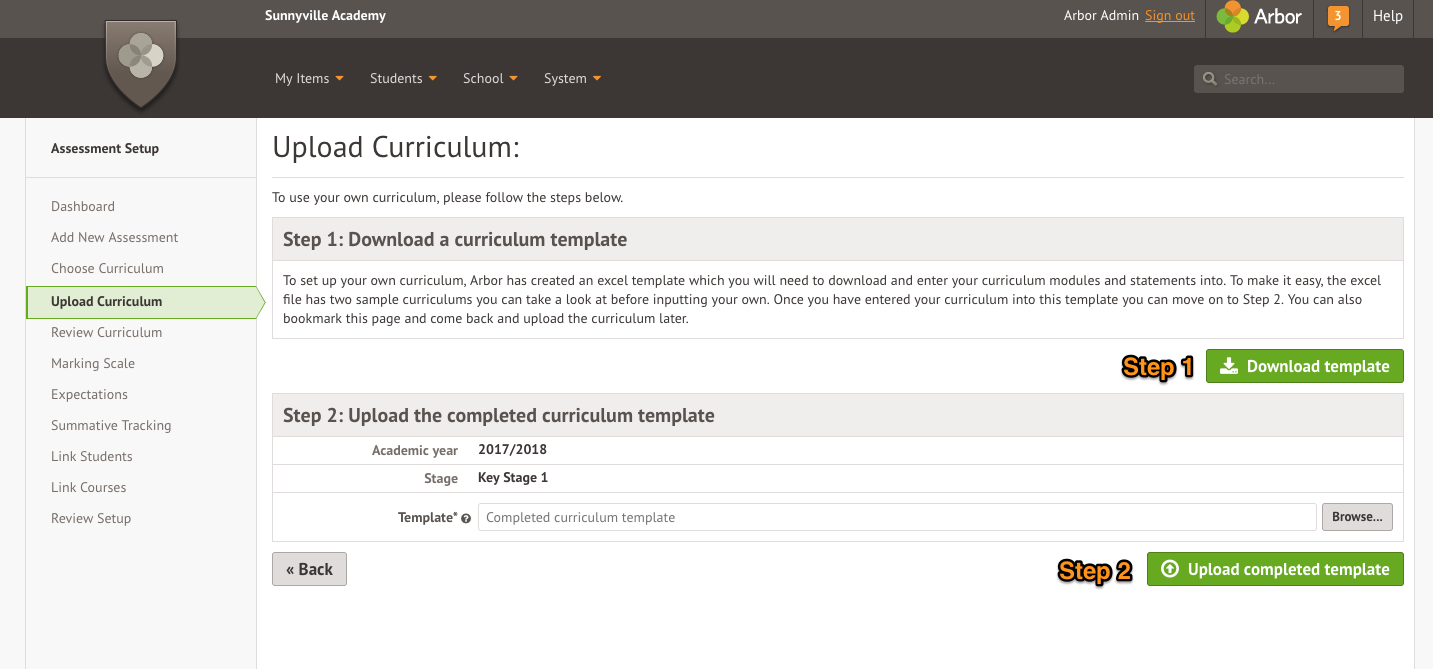Expand the My Items dropdown menu
1433x669 pixels.
pyautogui.click(x=309, y=78)
